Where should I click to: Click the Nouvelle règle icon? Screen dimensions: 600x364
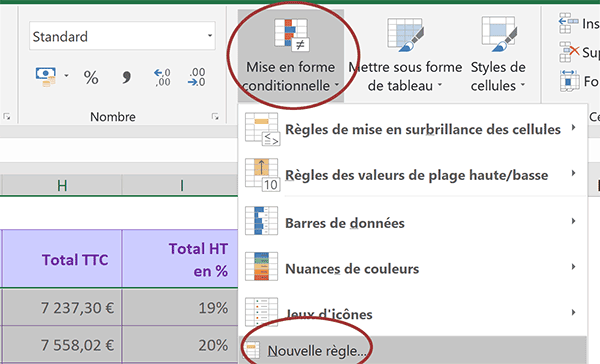pyautogui.click(x=252, y=350)
